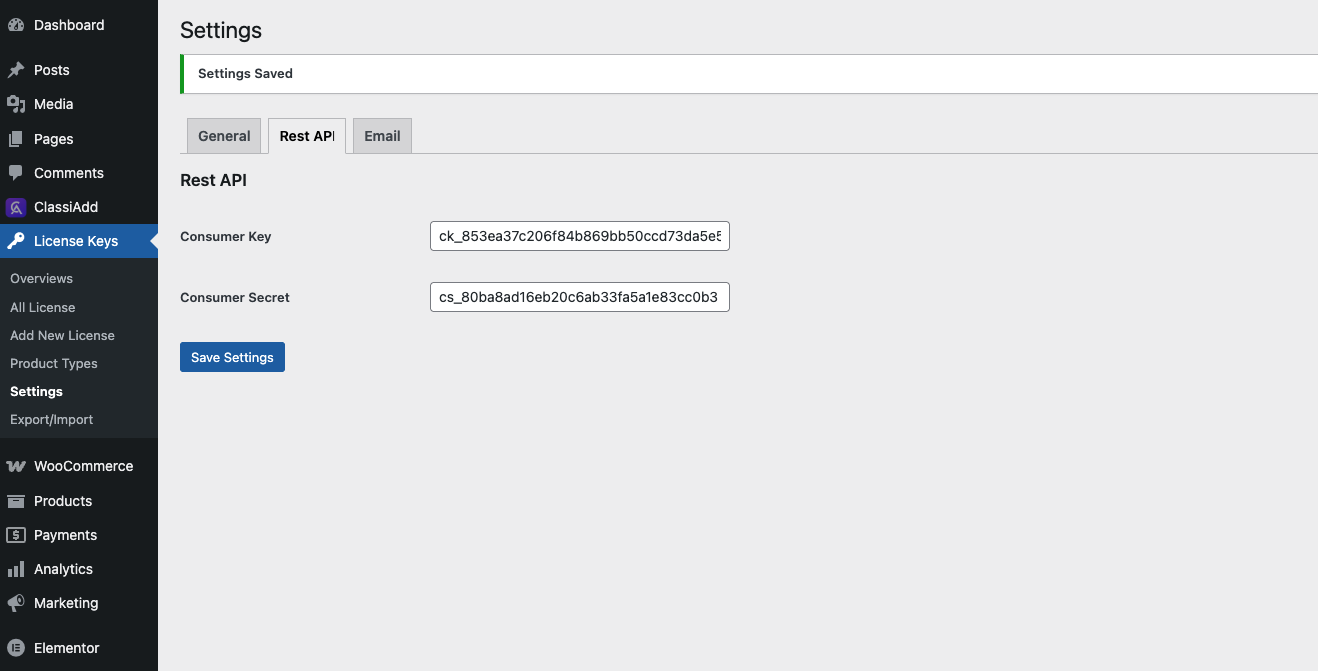
Task: Open the Email settings tab
Action: [x=381, y=135]
